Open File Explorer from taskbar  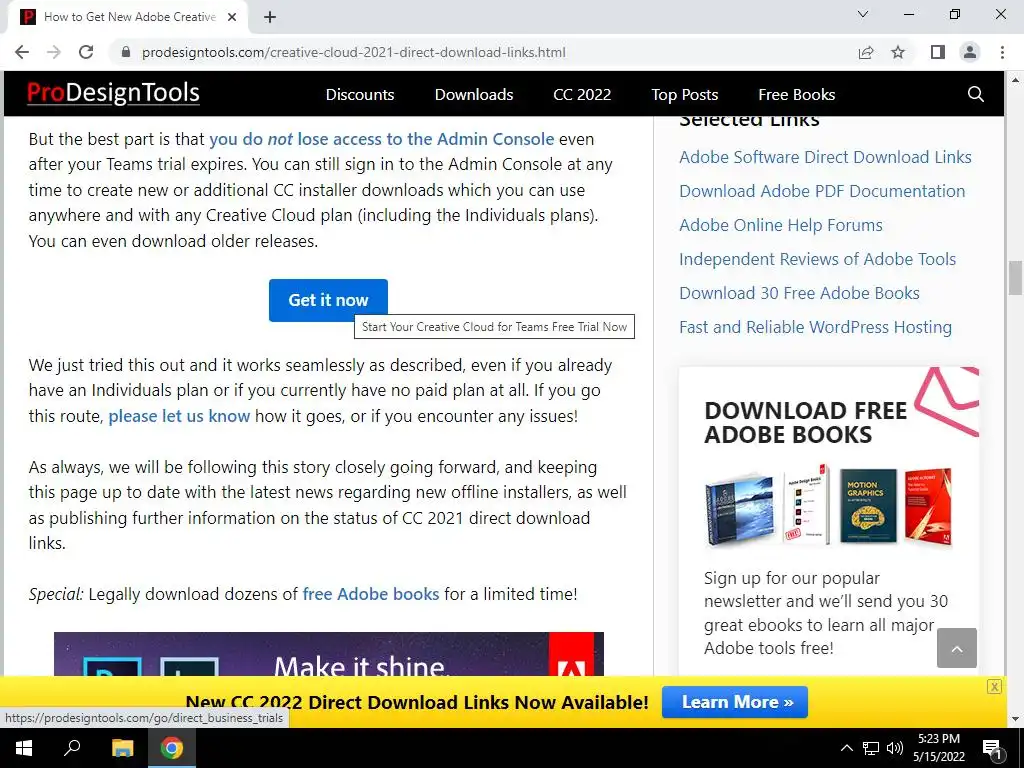(122, 748)
